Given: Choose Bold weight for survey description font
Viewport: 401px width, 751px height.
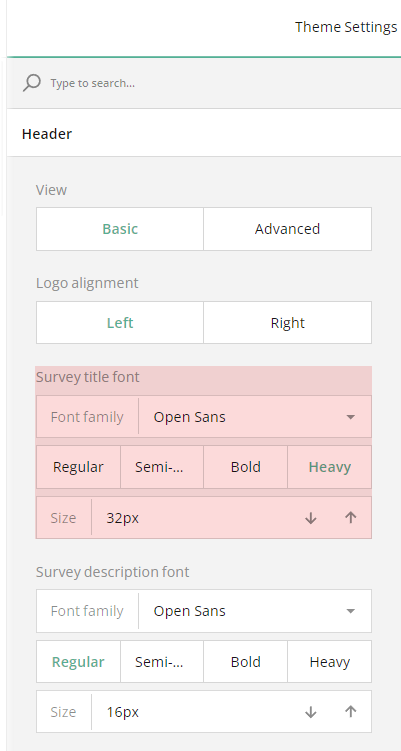Looking at the screenshot, I should (x=246, y=662).
